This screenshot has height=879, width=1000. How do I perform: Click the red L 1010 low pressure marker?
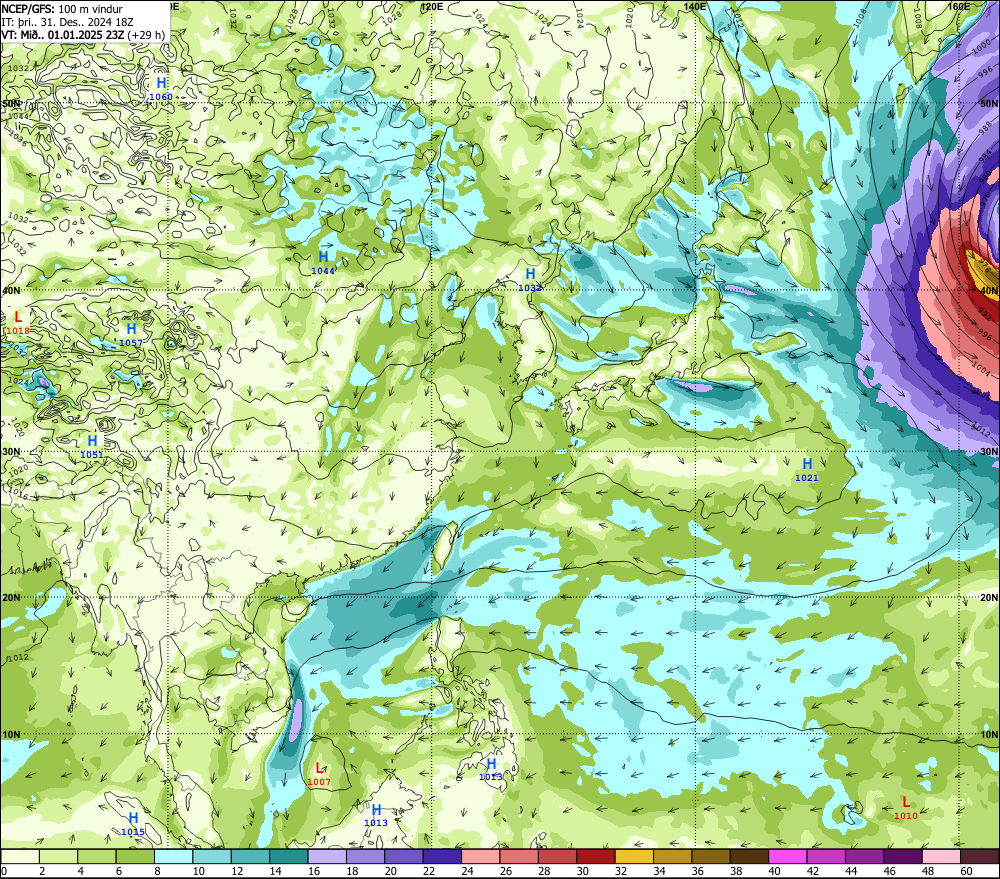click(906, 808)
